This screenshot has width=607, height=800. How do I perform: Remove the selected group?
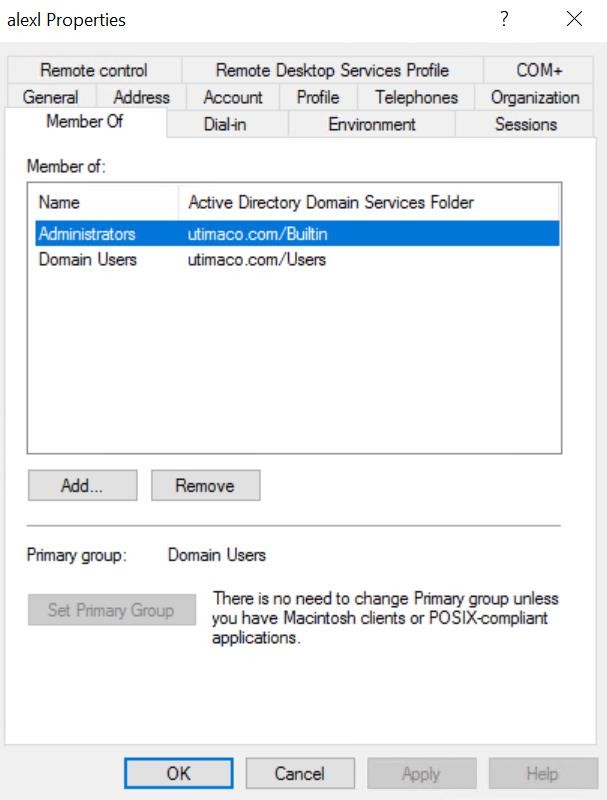point(206,485)
